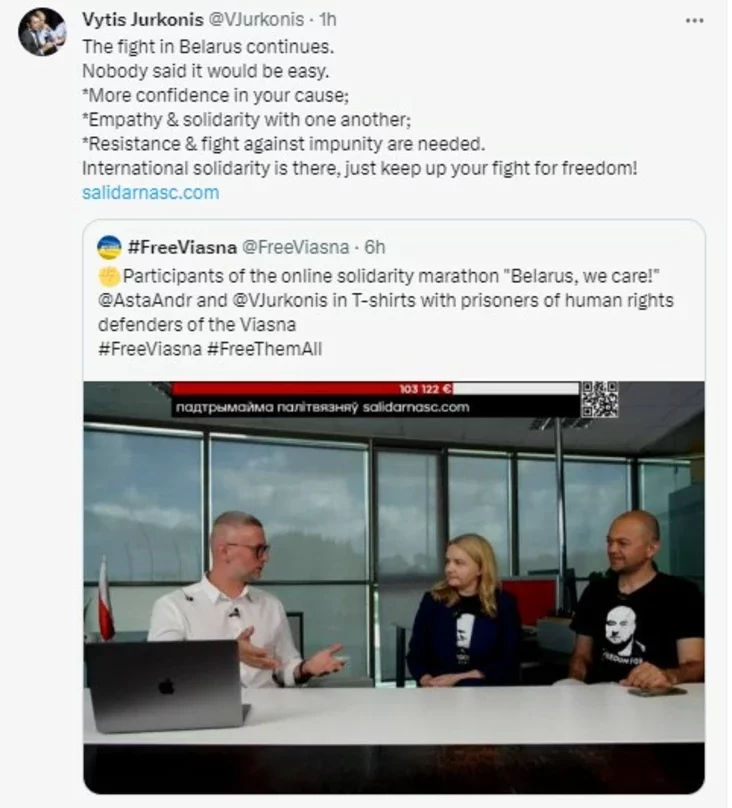Open the tweet's three-dot more menu
This screenshot has height=808, width=732.
click(x=694, y=21)
